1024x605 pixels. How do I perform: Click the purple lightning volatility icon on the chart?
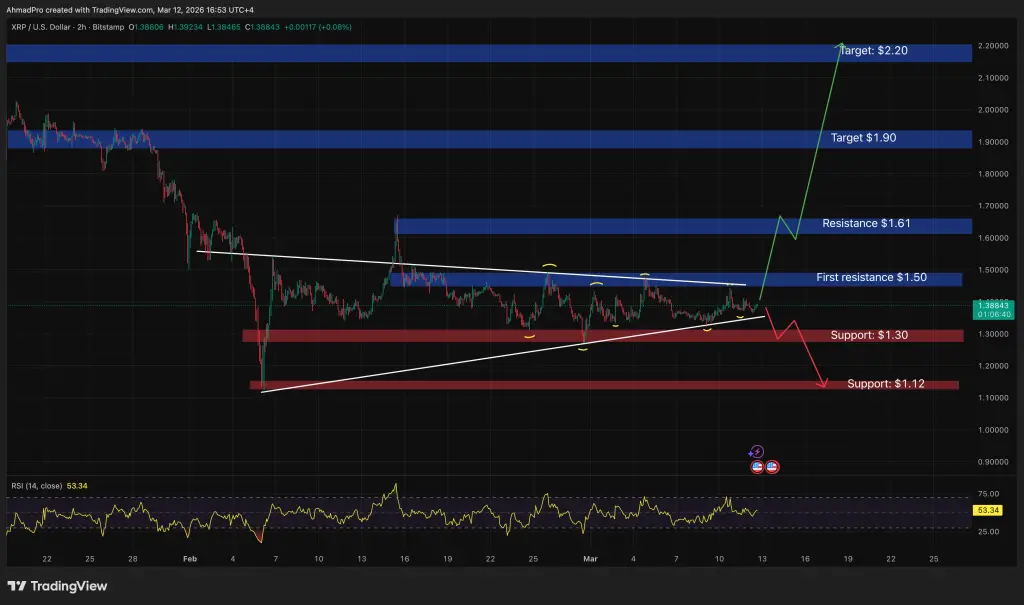pos(757,451)
